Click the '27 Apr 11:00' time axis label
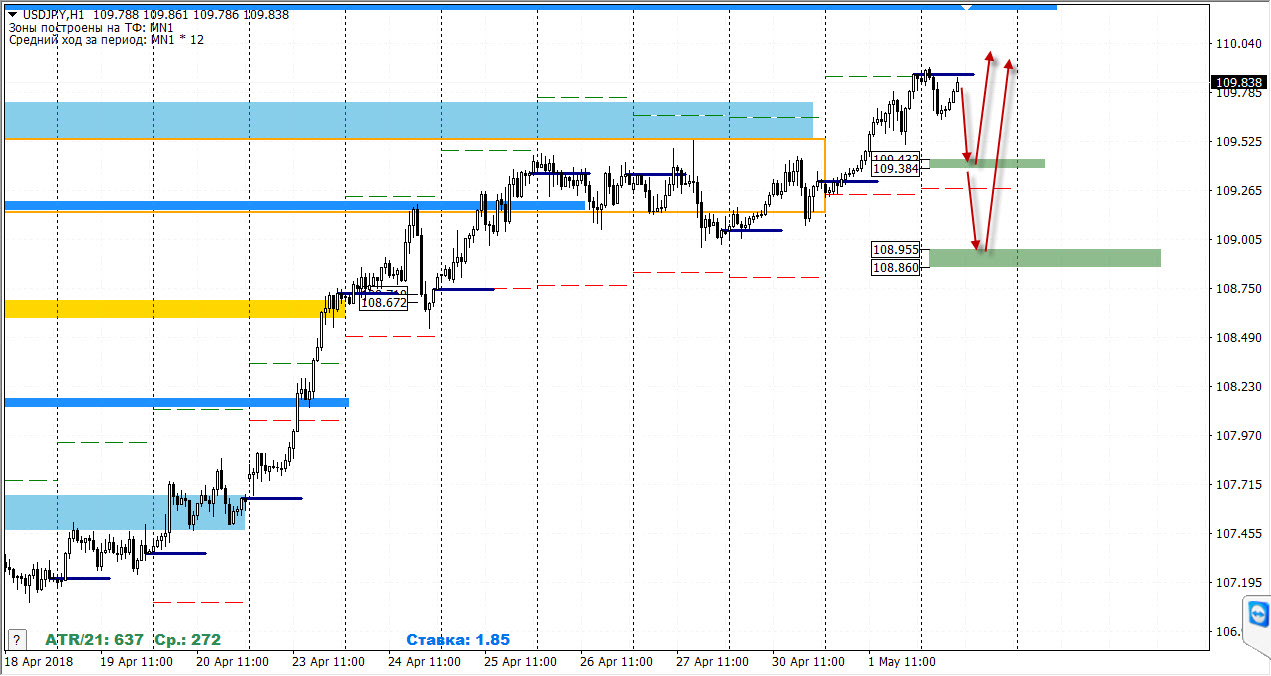The width and height of the screenshot is (1271, 676). point(713,662)
